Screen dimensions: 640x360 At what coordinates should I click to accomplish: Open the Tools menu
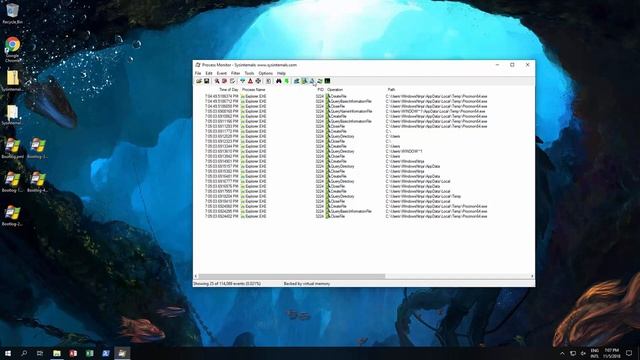(249, 73)
